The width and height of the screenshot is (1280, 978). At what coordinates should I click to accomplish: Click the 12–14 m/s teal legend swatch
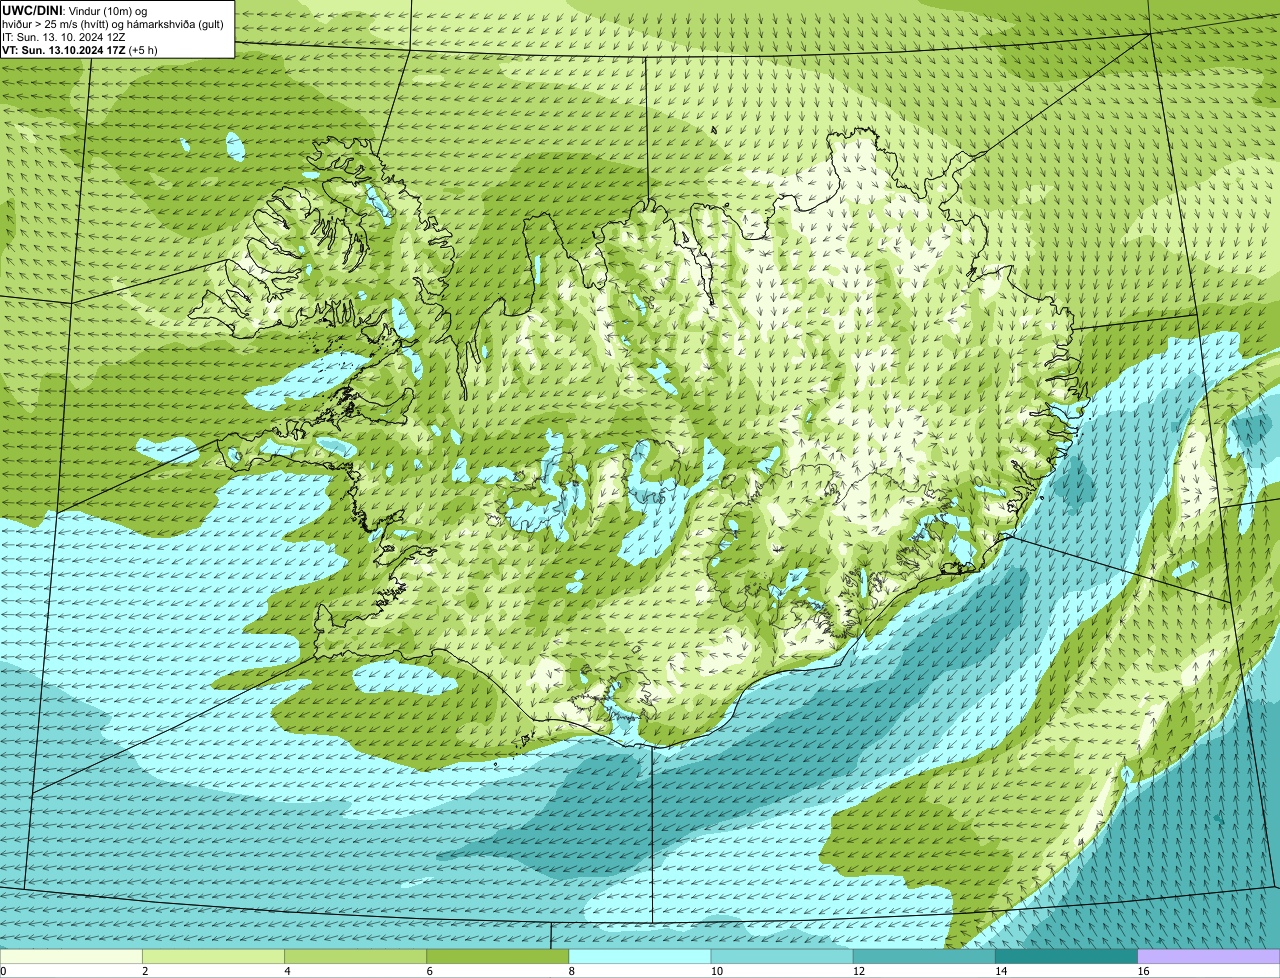924,956
